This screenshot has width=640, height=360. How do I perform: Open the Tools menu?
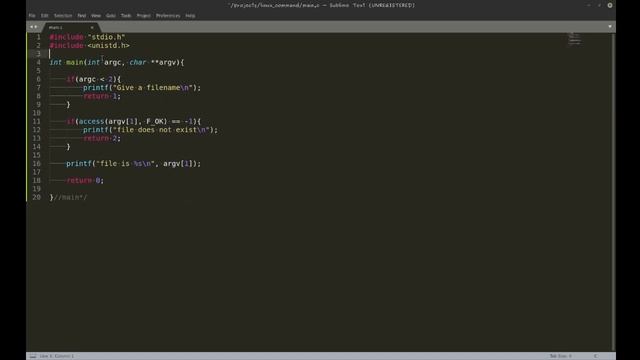(x=126, y=16)
